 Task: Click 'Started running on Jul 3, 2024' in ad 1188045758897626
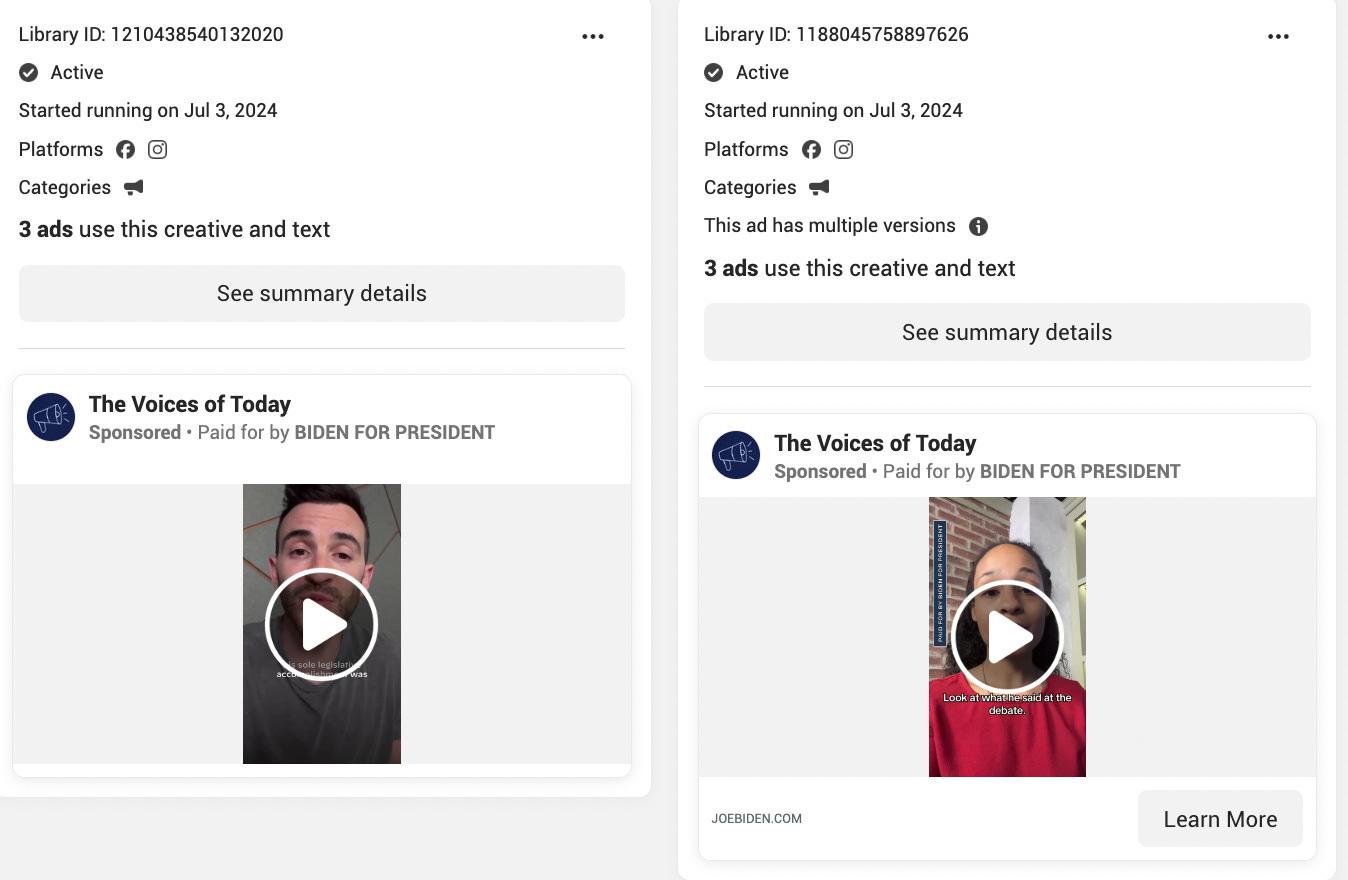pyautogui.click(x=833, y=110)
